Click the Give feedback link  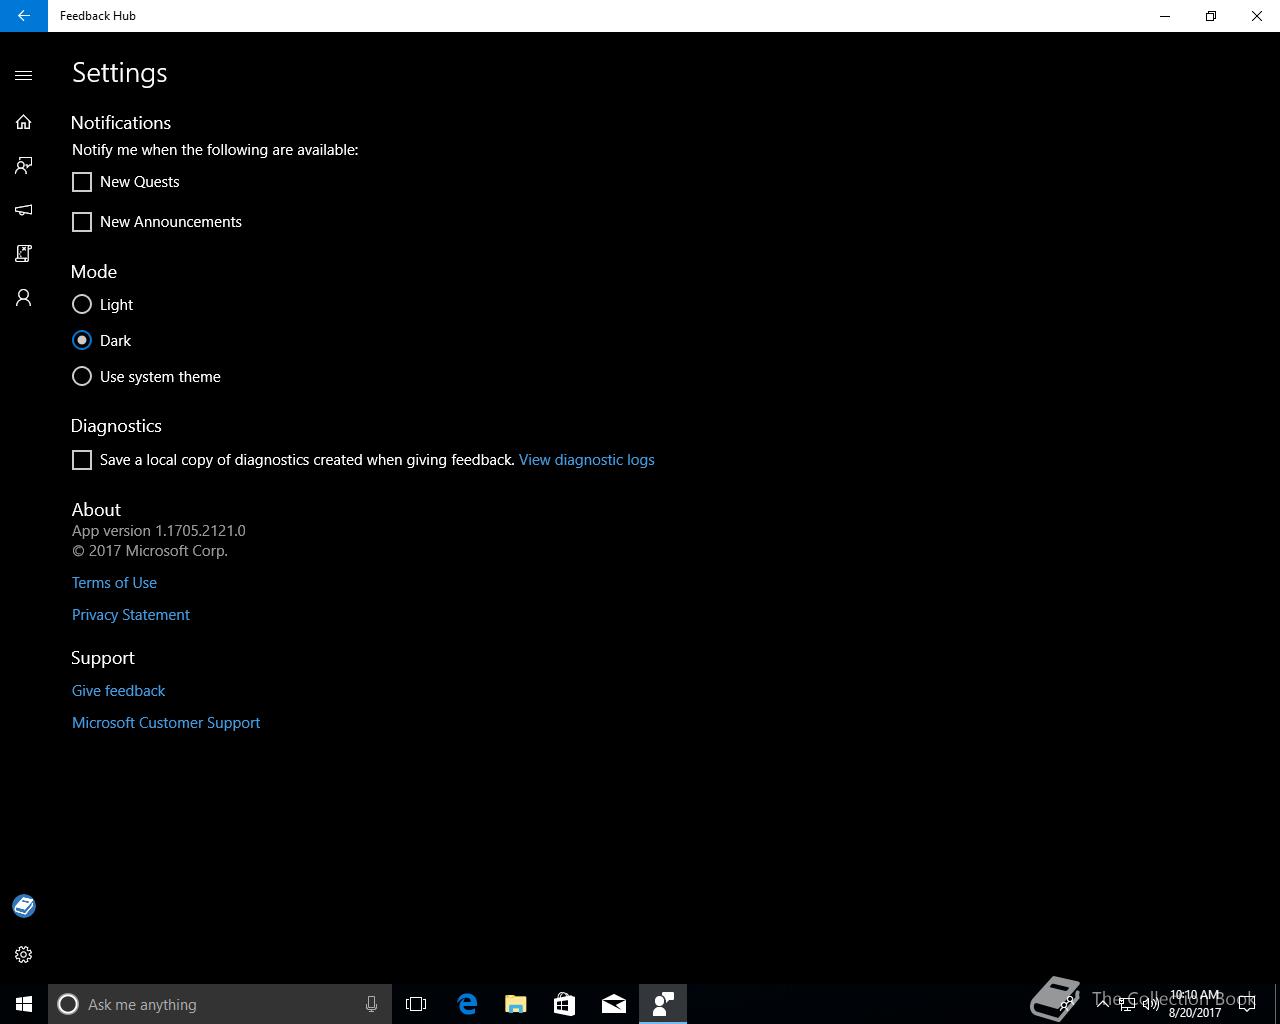(118, 691)
